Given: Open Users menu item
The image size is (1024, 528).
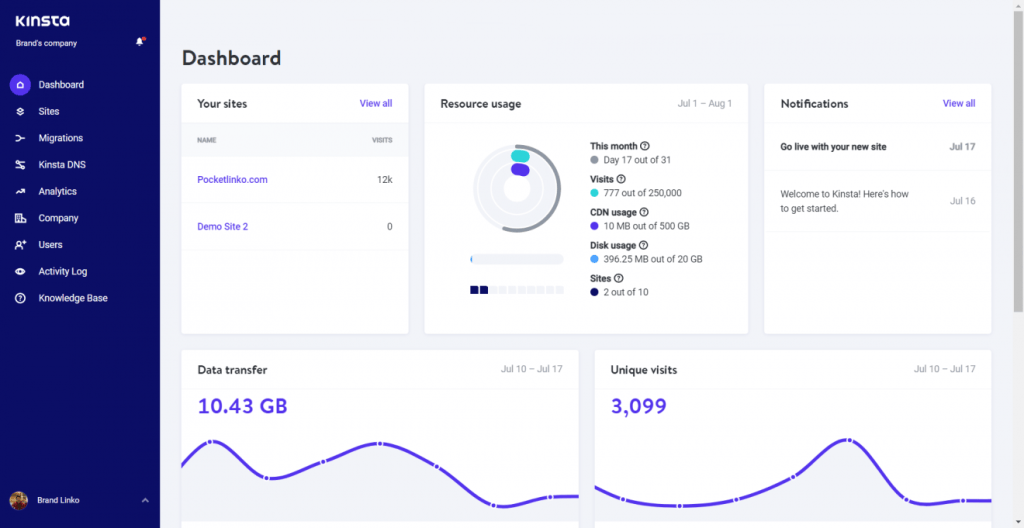Looking at the screenshot, I should point(50,244).
